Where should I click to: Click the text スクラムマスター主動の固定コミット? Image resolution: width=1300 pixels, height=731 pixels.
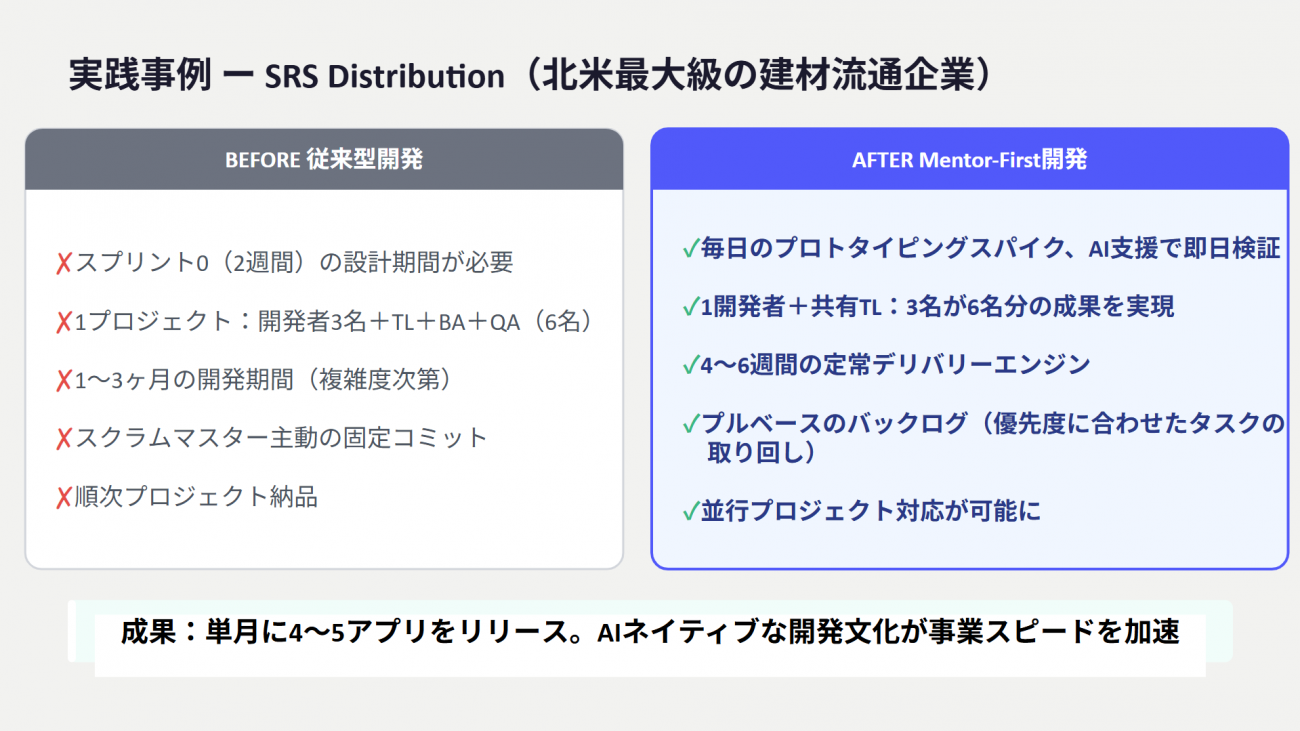pos(281,438)
